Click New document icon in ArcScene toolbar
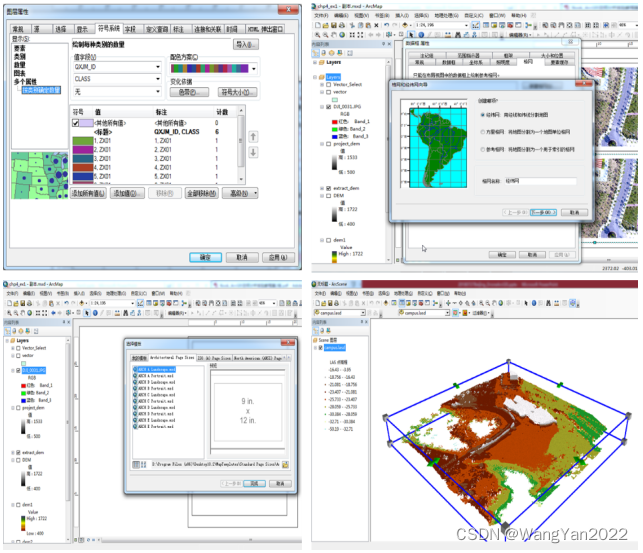 click(317, 303)
